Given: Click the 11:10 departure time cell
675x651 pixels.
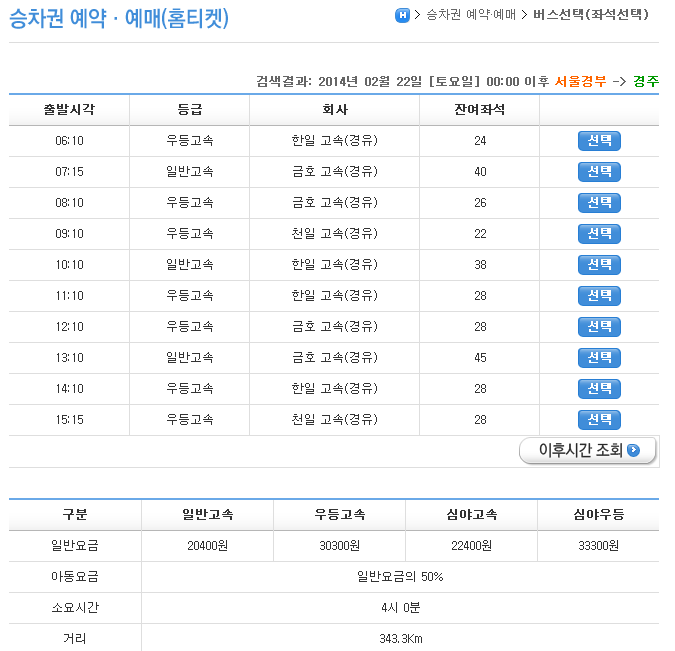Looking at the screenshot, I should pos(69,296).
